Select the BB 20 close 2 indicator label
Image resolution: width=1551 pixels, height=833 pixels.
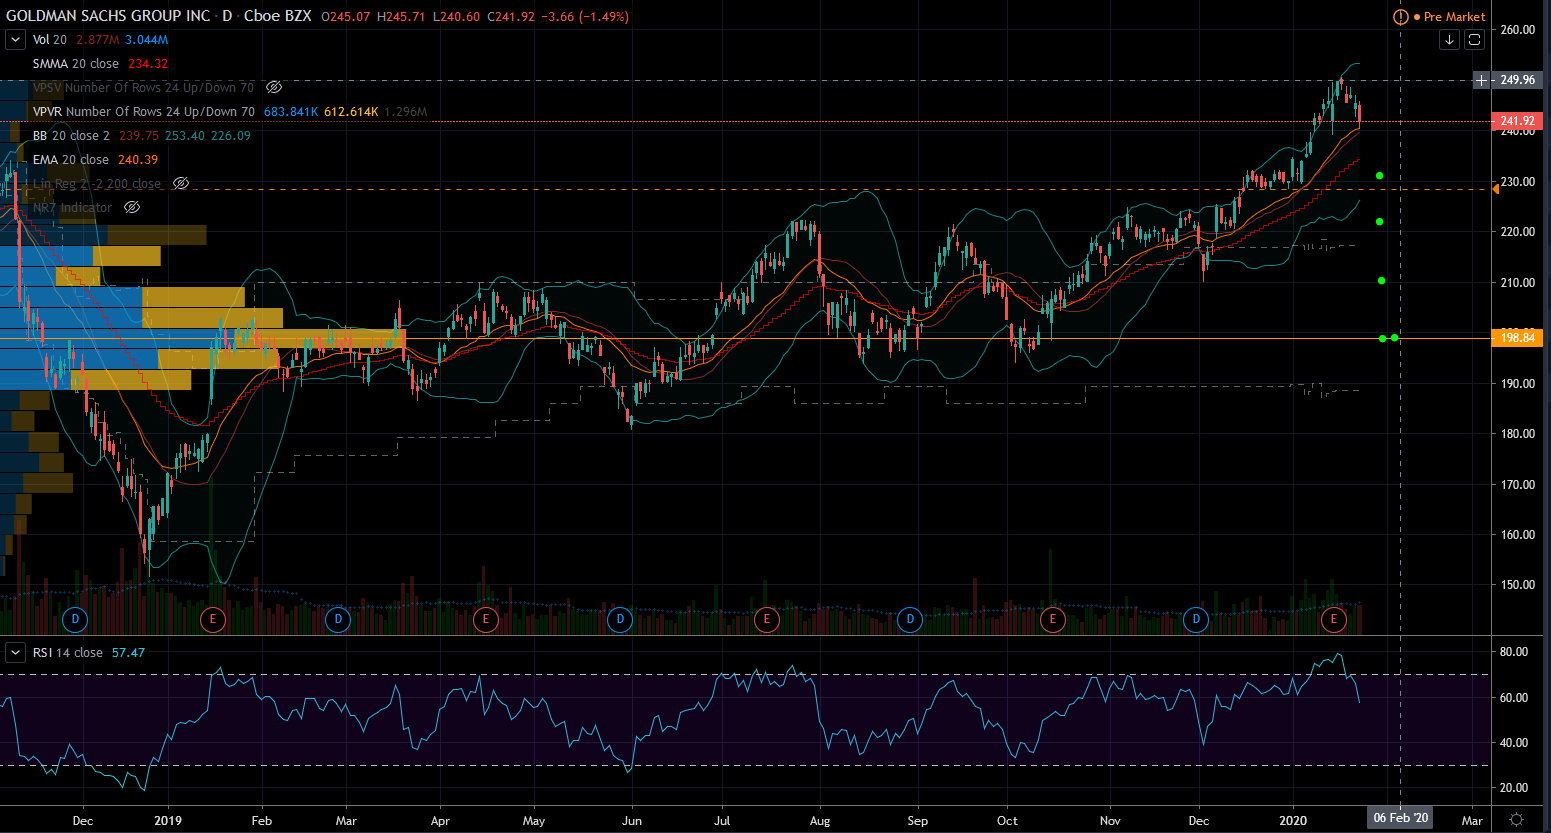point(71,136)
